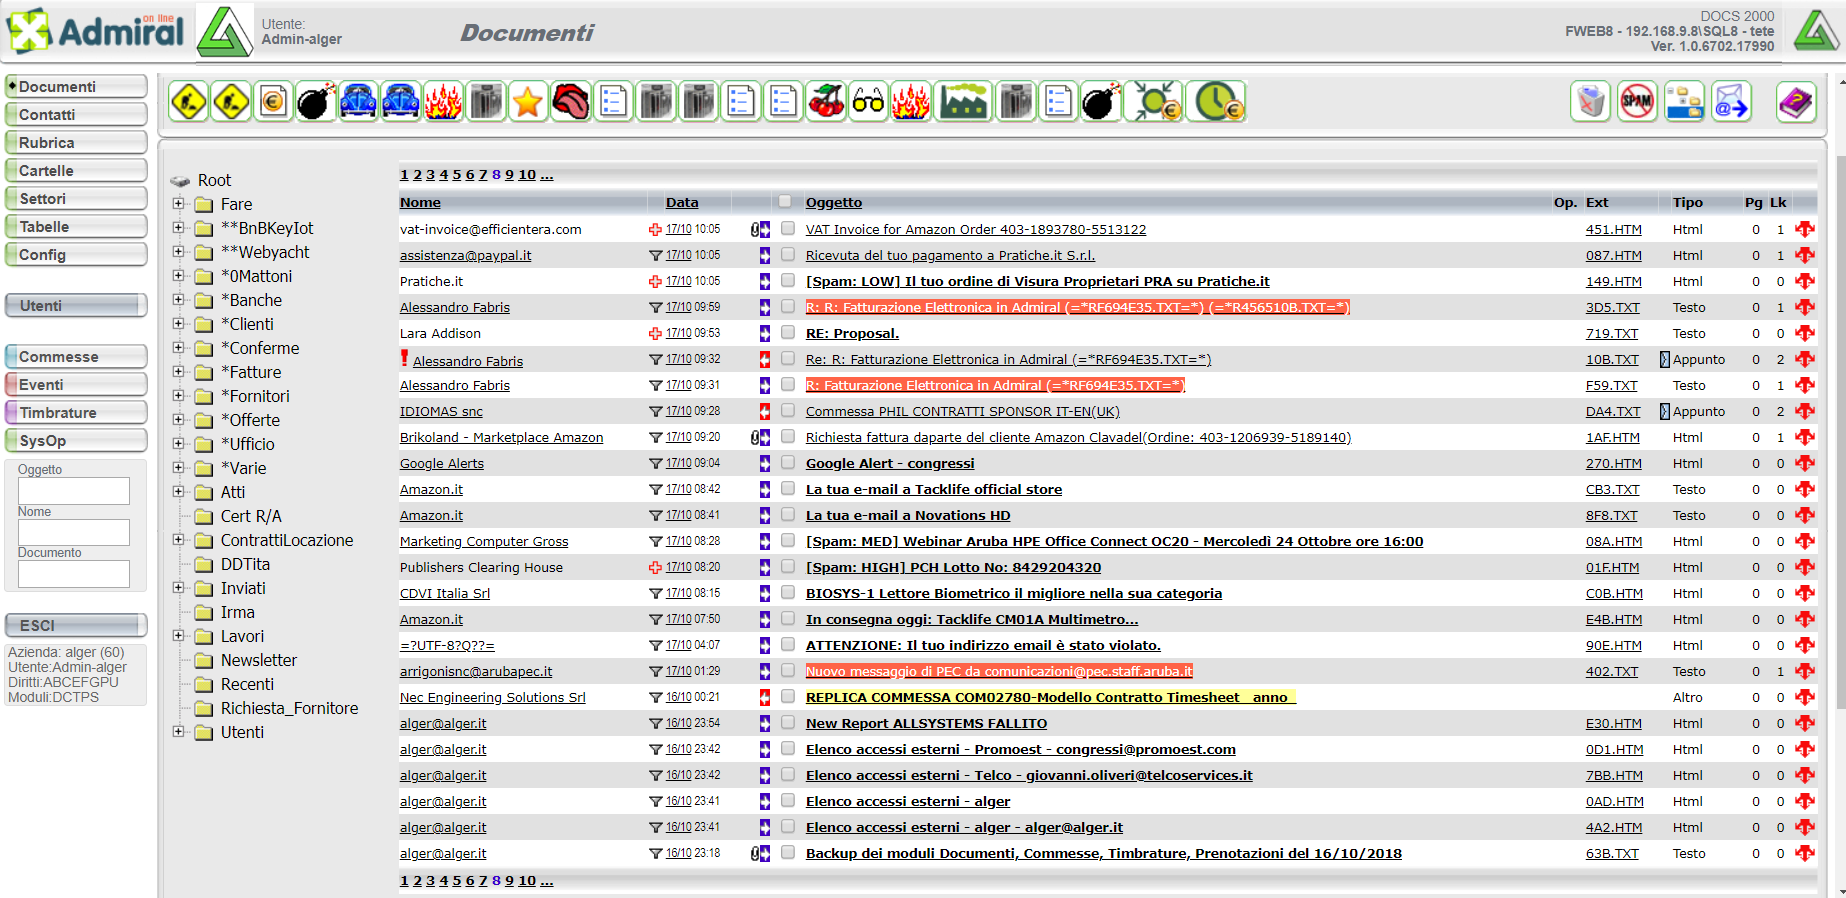Image resolution: width=1846 pixels, height=898 pixels.
Task: Click the send email envelope icon
Action: click(x=1731, y=101)
